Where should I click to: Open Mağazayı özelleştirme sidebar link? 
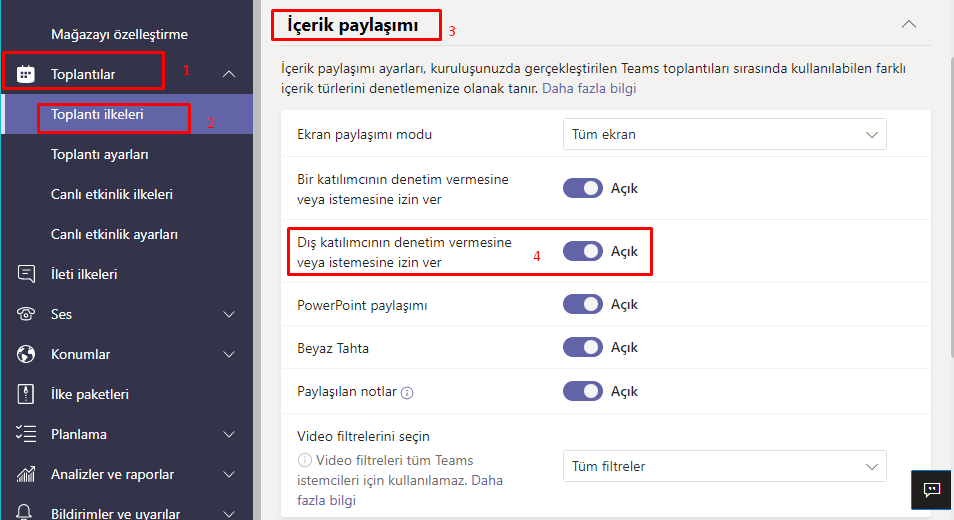click(119, 34)
